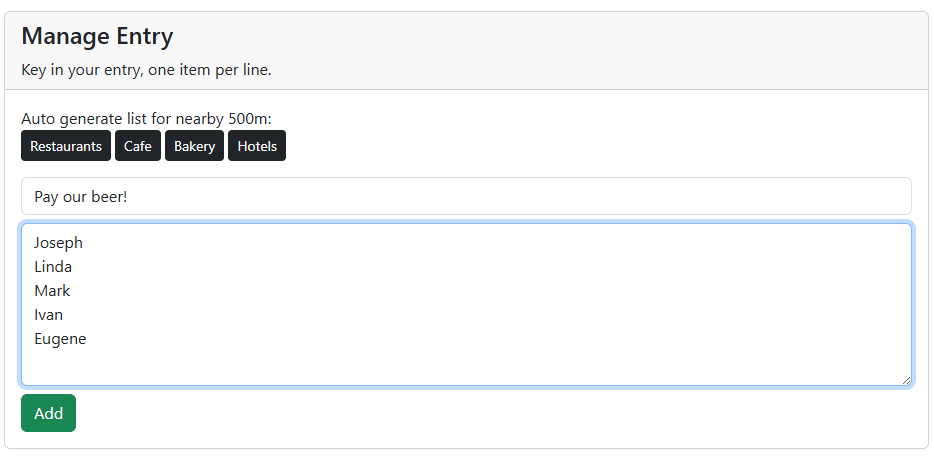Click the Manage Entry heading
This screenshot has height=456, width=934.
click(x=97, y=37)
